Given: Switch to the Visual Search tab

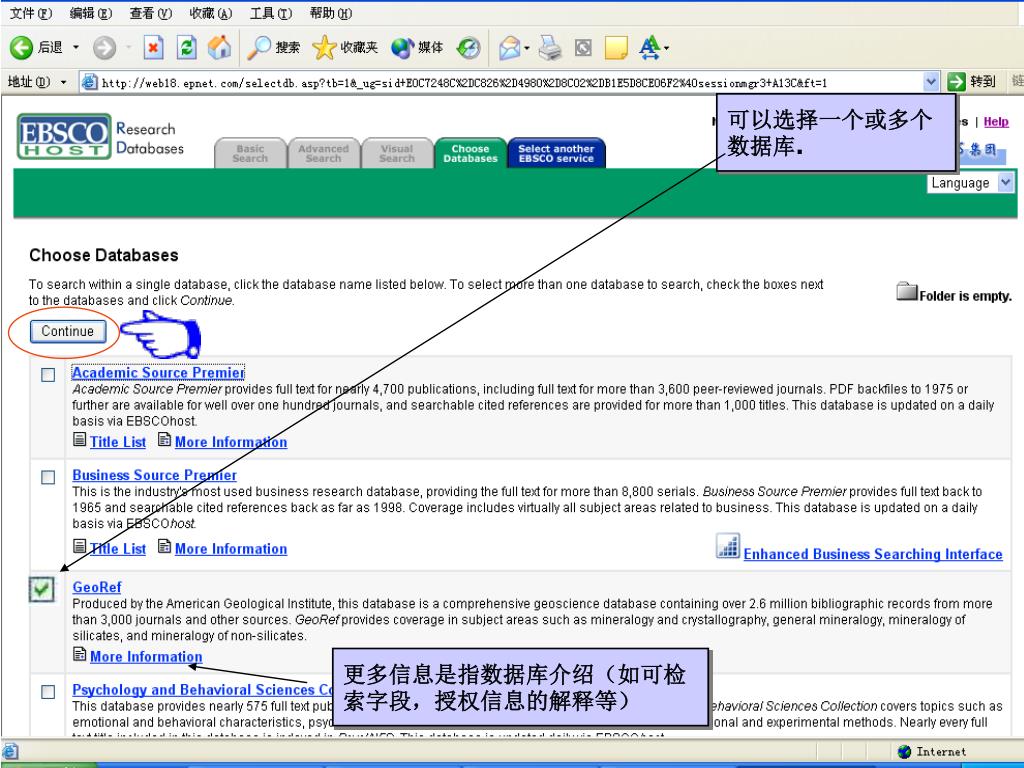Looking at the screenshot, I should [396, 153].
